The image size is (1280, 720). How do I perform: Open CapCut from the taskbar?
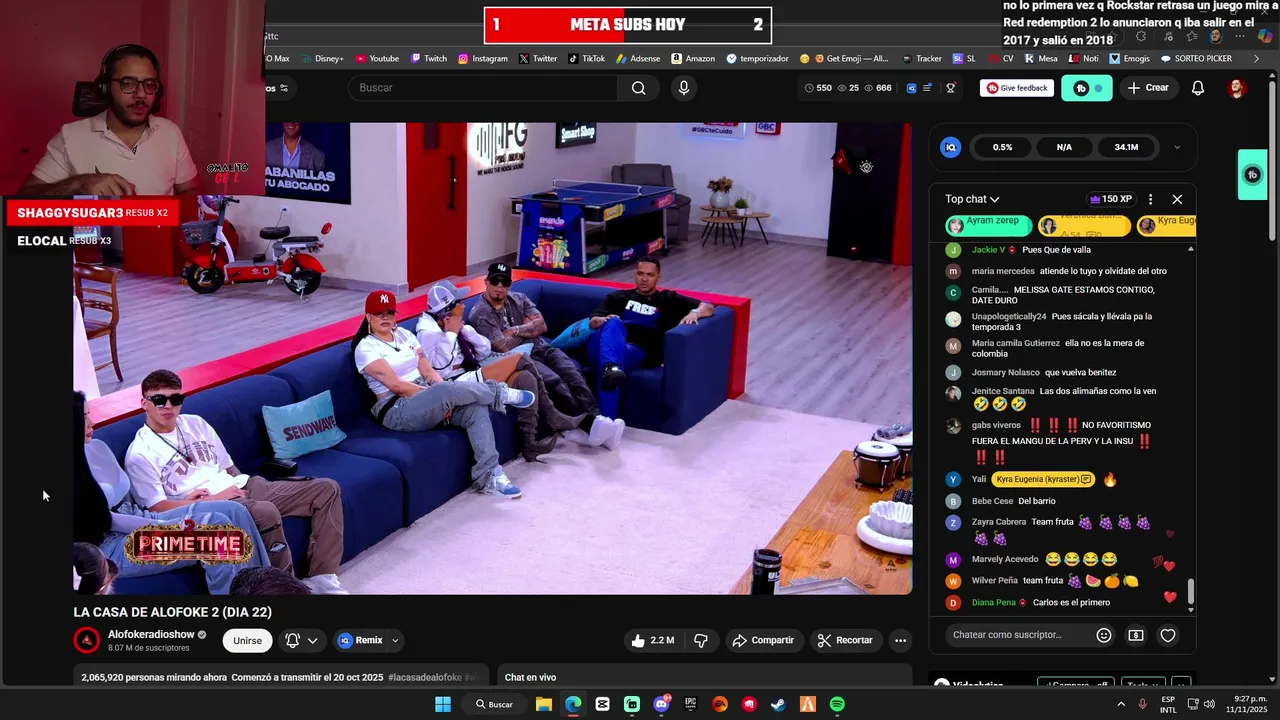(602, 704)
